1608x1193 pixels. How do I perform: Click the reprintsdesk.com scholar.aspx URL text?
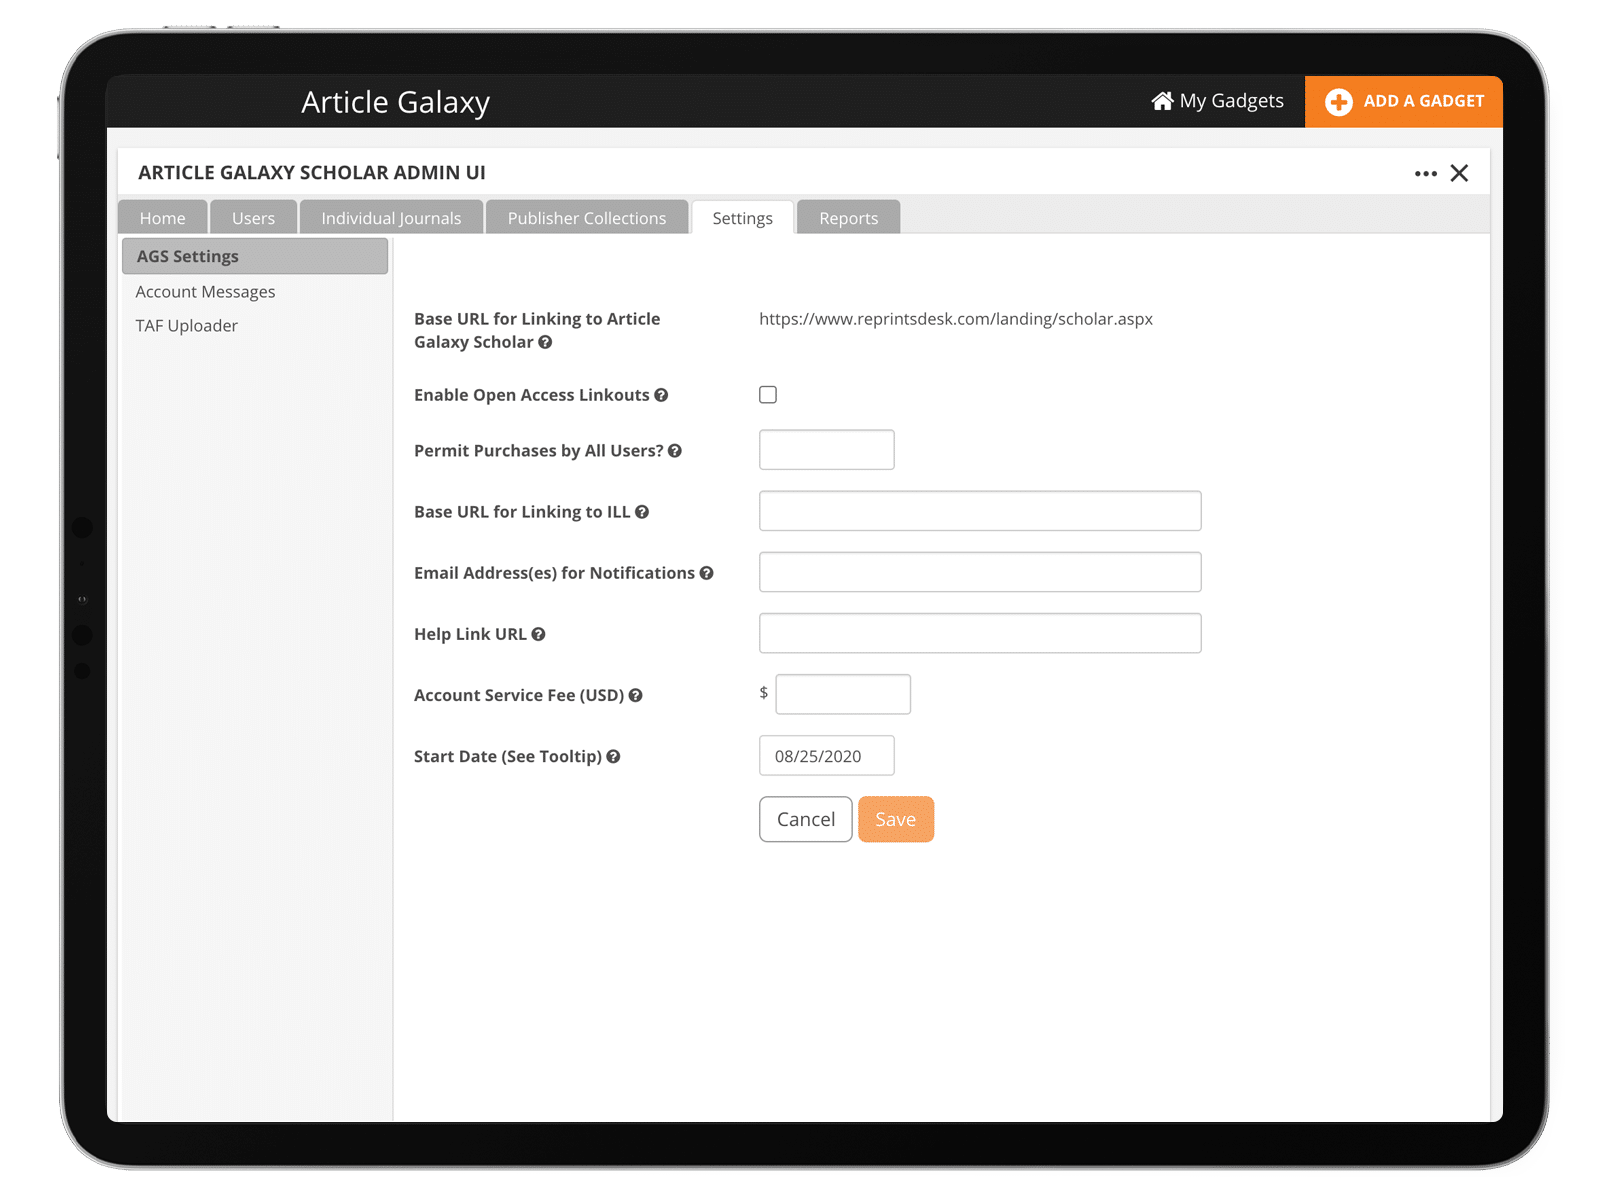pos(956,319)
